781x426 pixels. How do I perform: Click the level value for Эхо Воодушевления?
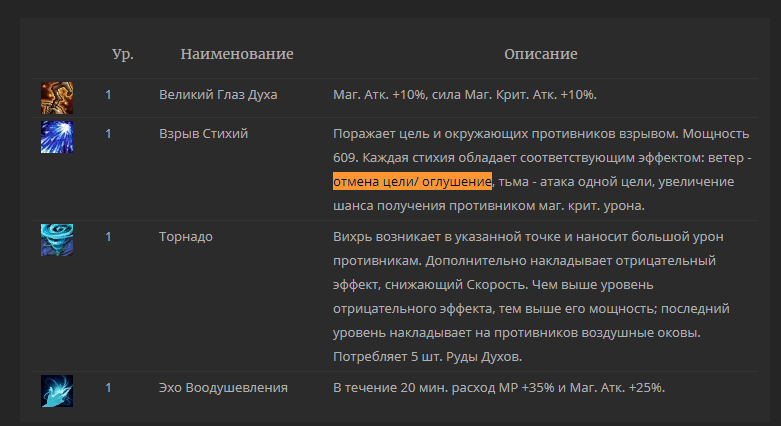point(108,388)
